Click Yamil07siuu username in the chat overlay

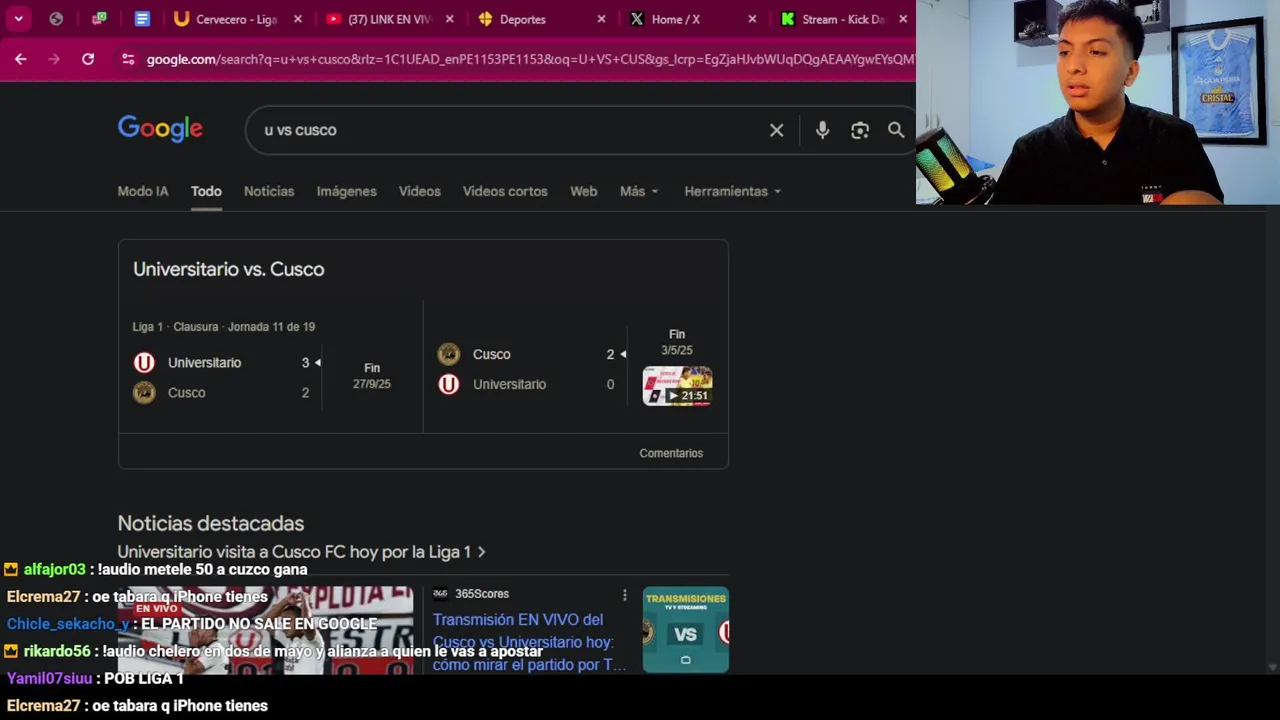[49, 678]
